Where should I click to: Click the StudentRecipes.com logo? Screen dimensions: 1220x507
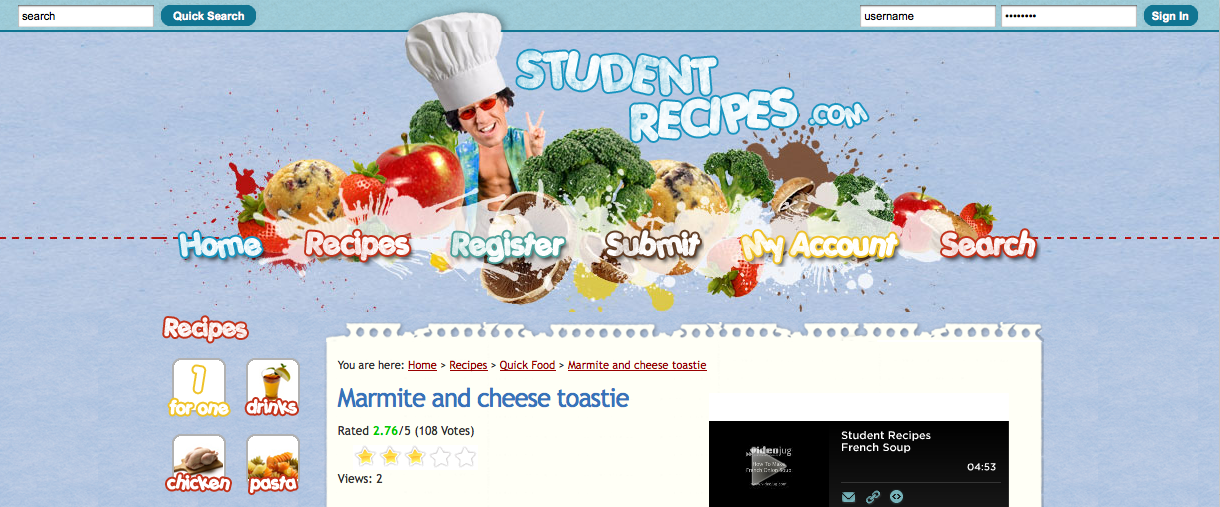[690, 98]
